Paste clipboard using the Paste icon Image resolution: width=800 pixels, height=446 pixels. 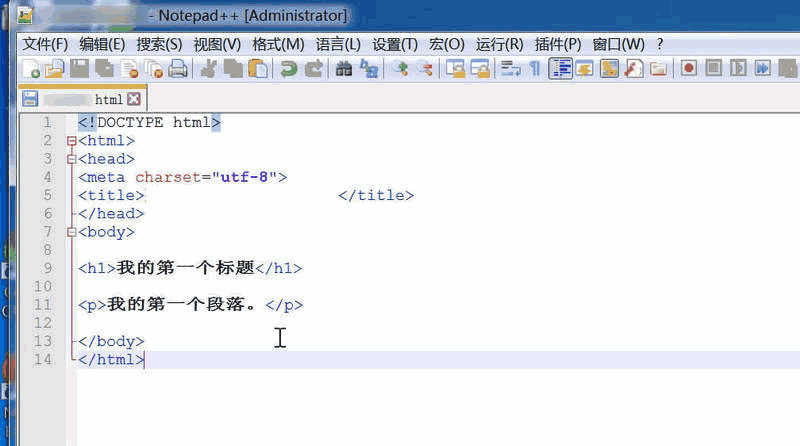(x=258, y=68)
